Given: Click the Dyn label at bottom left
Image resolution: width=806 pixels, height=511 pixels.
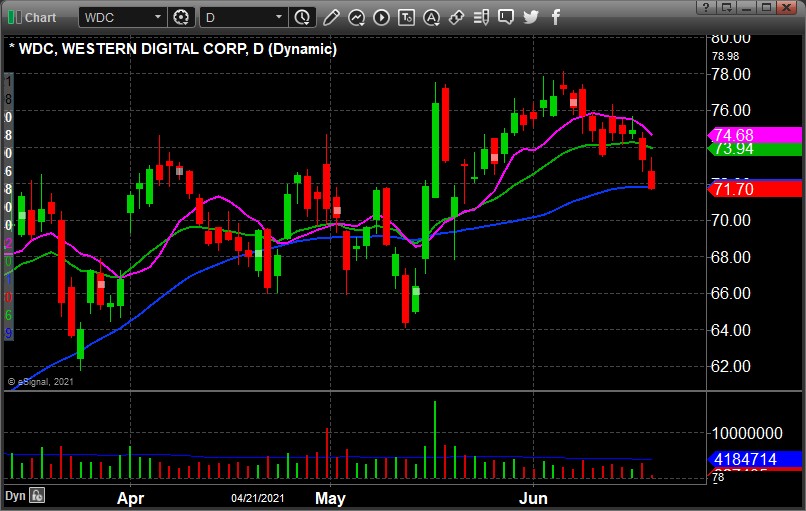Looking at the screenshot, I should pos(15,496).
